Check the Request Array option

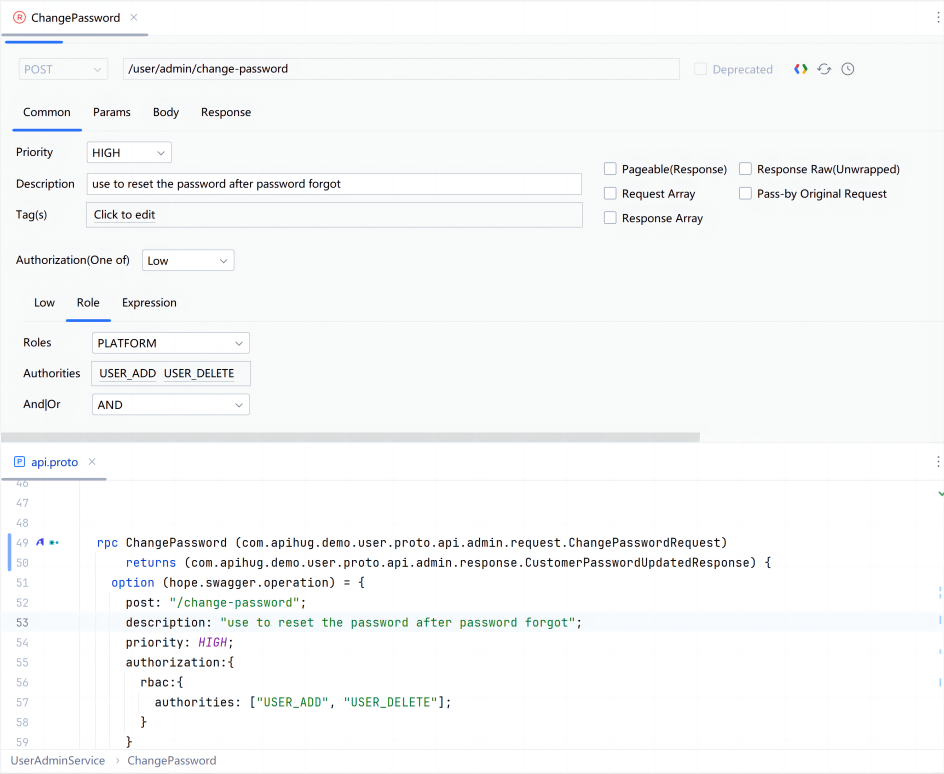pos(610,194)
